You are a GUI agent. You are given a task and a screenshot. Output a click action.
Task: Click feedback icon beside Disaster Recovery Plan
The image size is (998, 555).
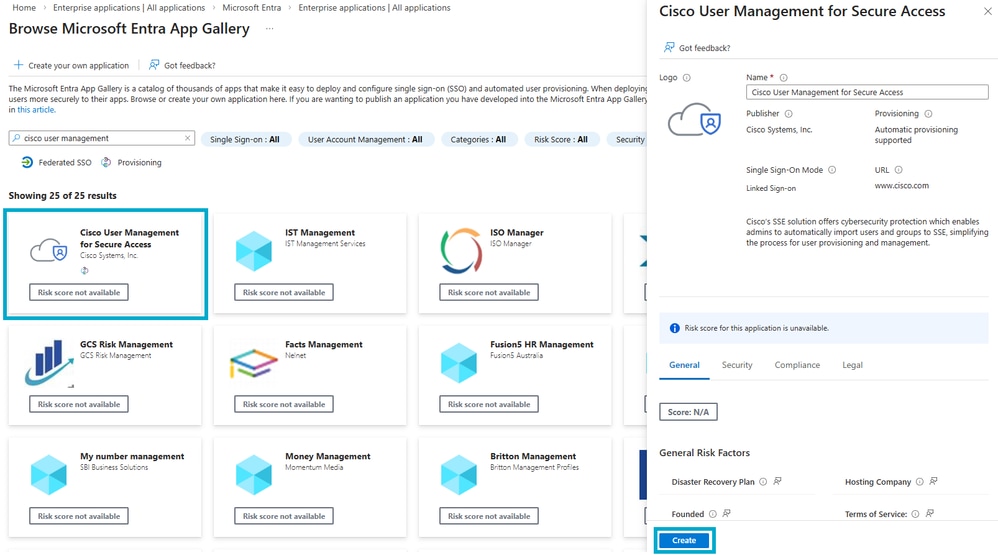[777, 481]
